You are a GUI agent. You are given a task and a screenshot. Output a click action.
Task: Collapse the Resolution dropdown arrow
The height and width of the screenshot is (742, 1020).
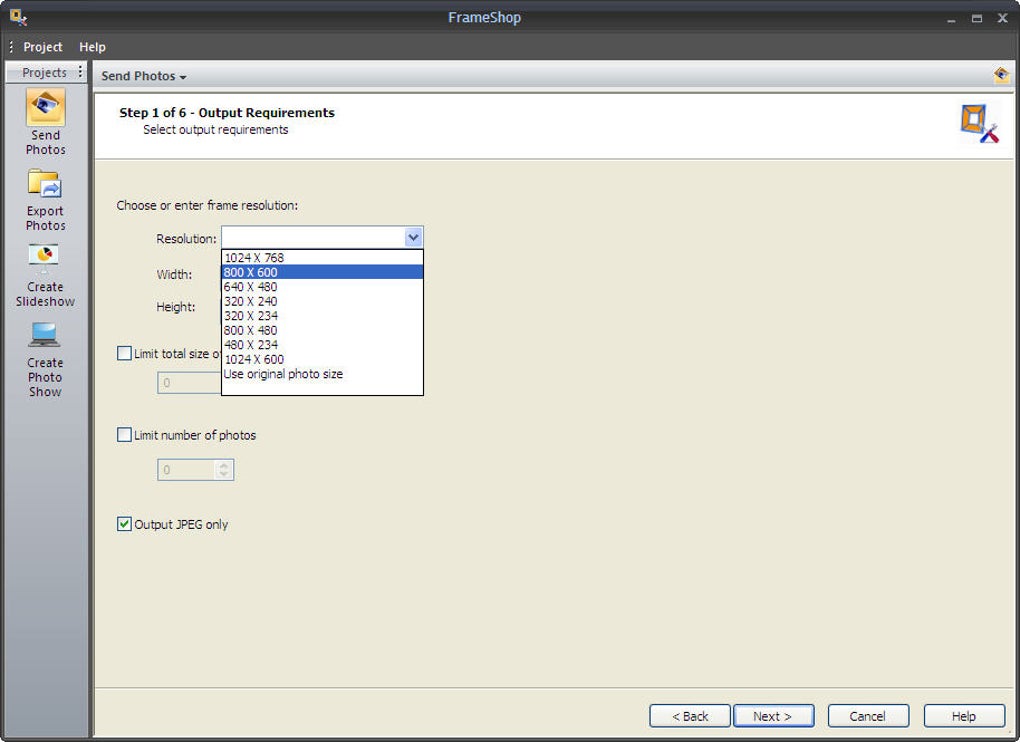tap(413, 237)
